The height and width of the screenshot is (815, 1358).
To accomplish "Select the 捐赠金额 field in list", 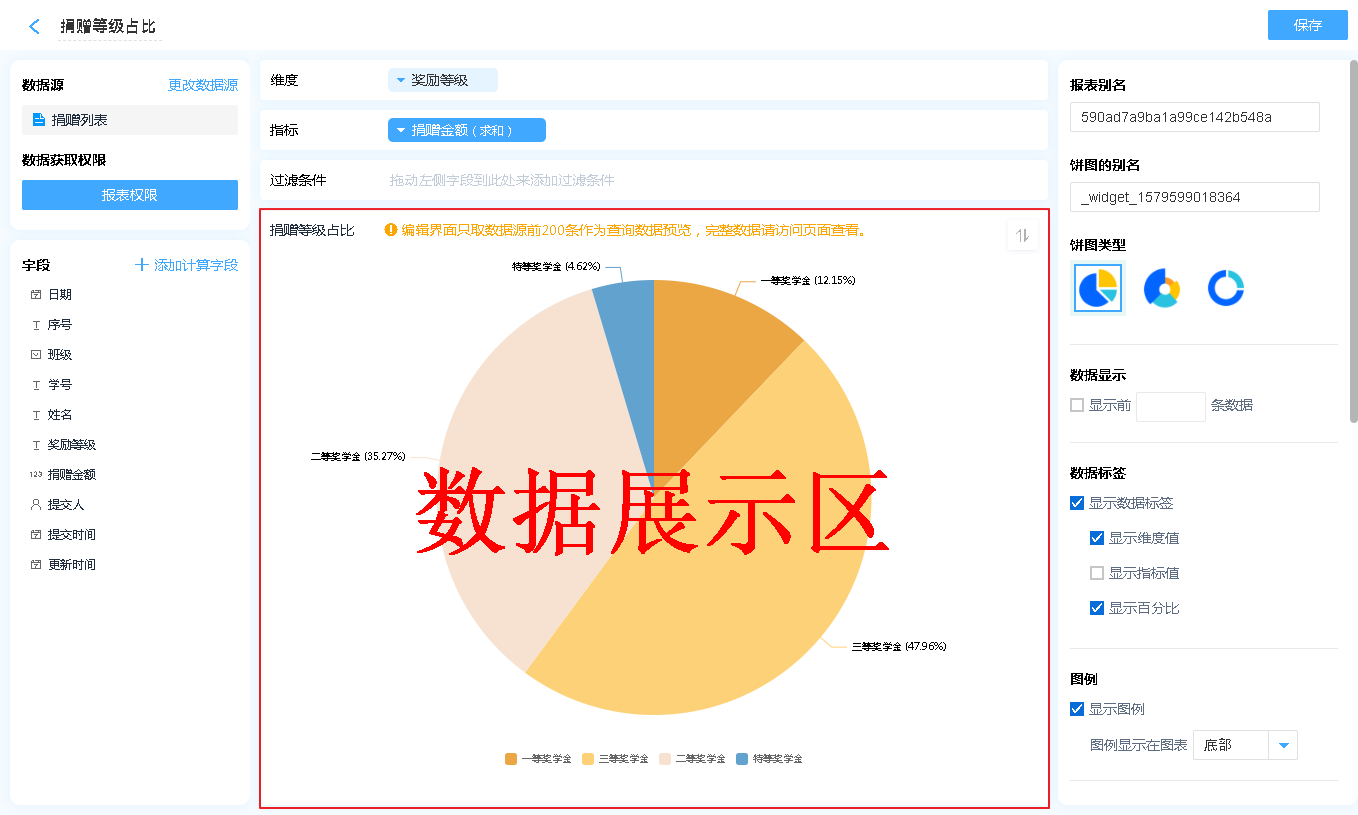I will 72,475.
